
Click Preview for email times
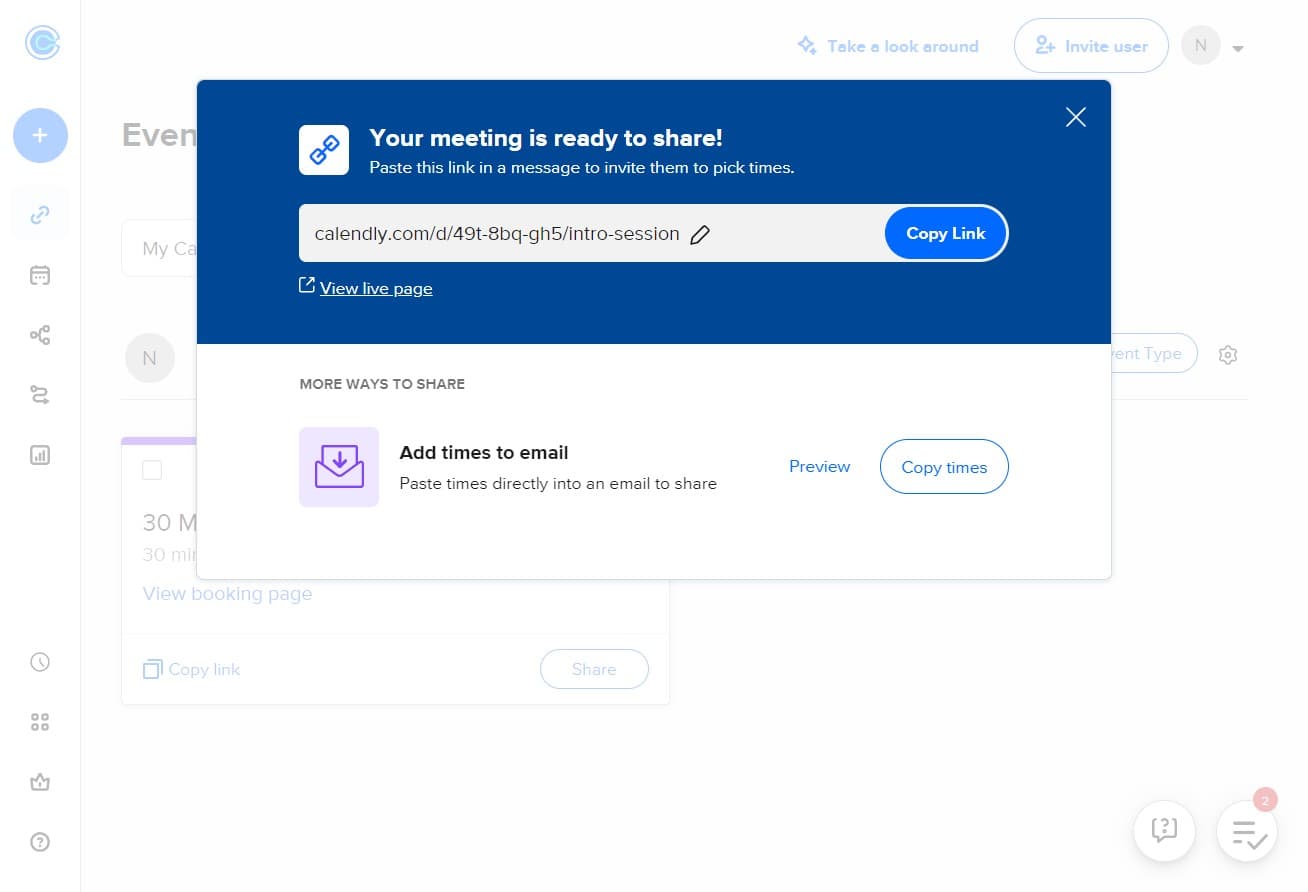tap(819, 467)
